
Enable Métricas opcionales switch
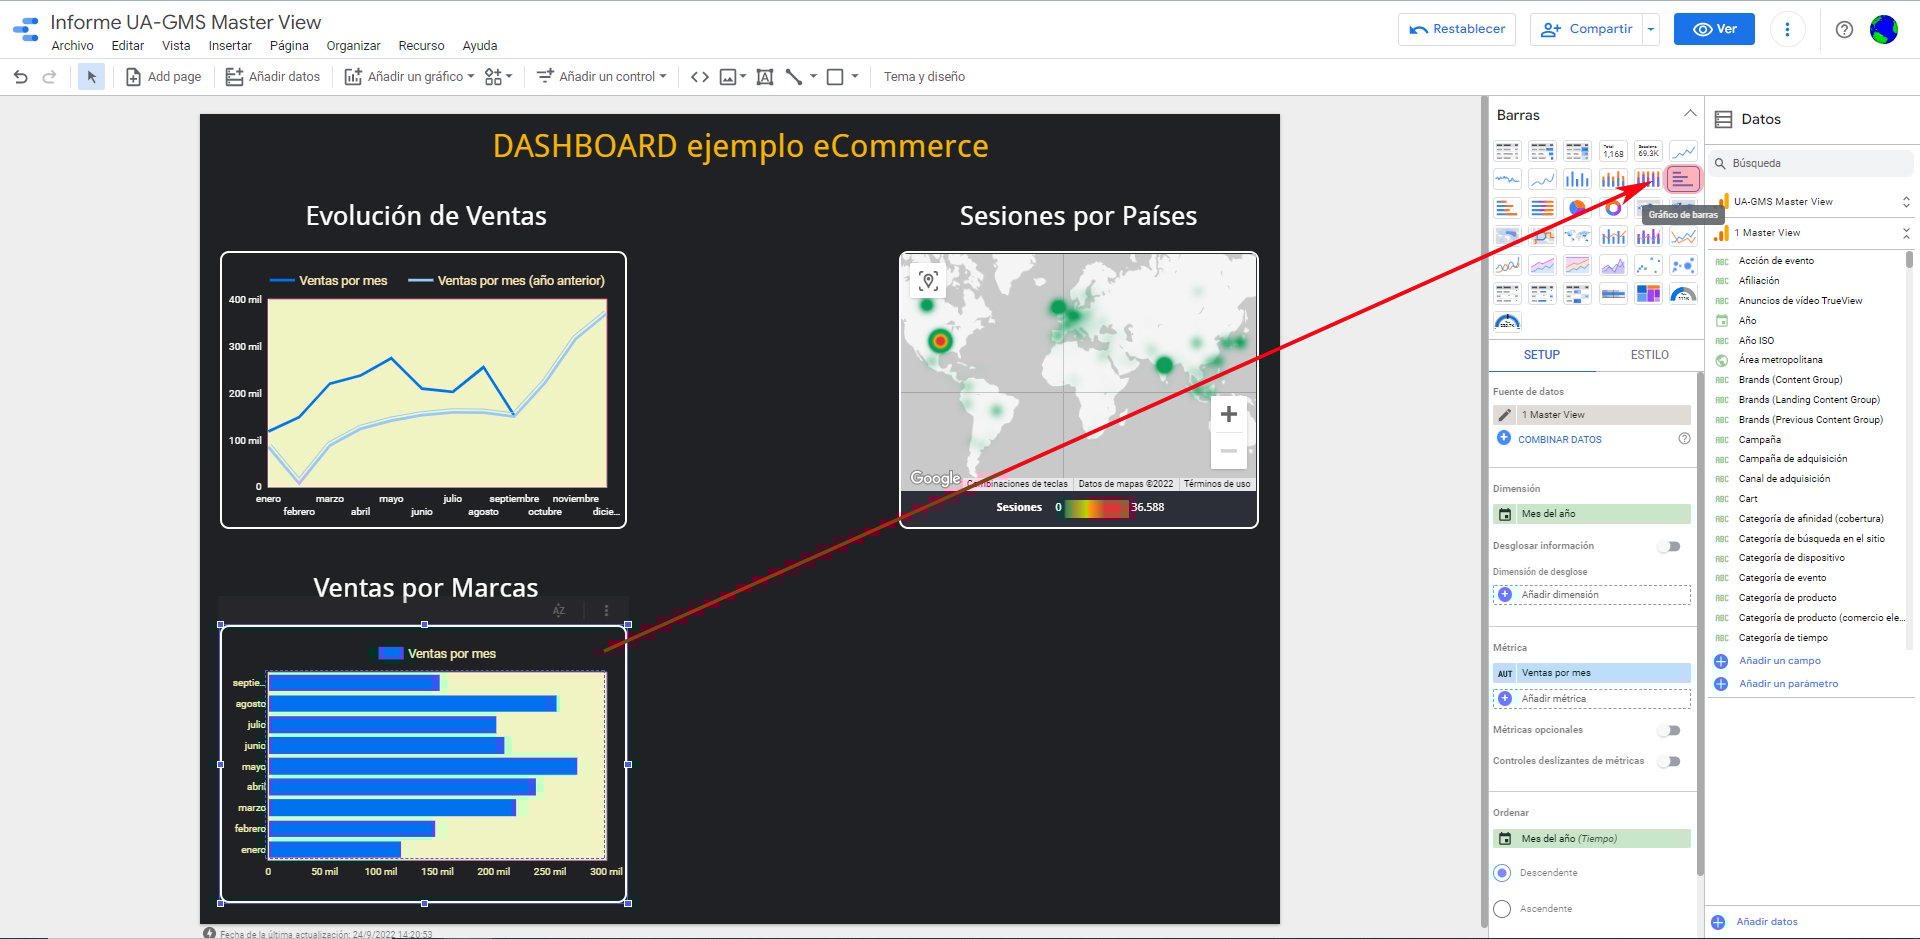1669,731
